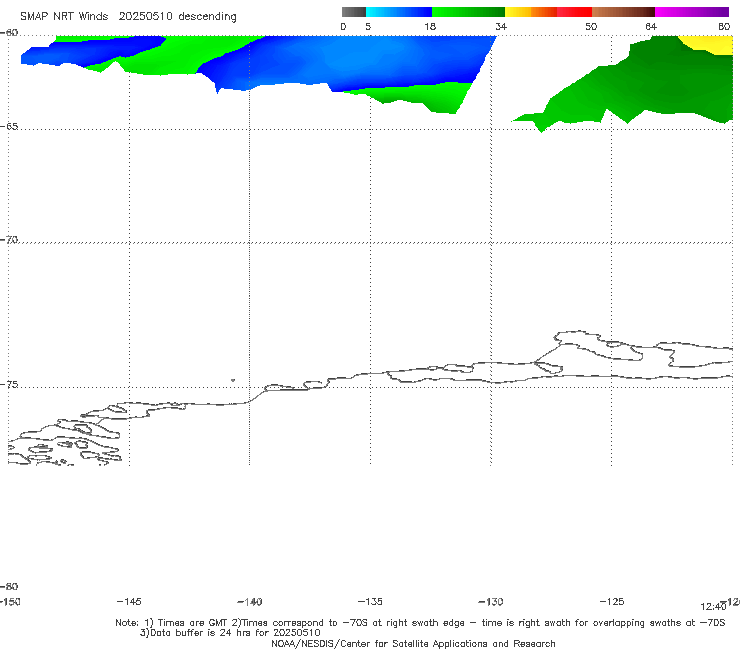This screenshot has height=650, width=740.
Task: Click the -70 latitude axis label
Action: coord(9,240)
